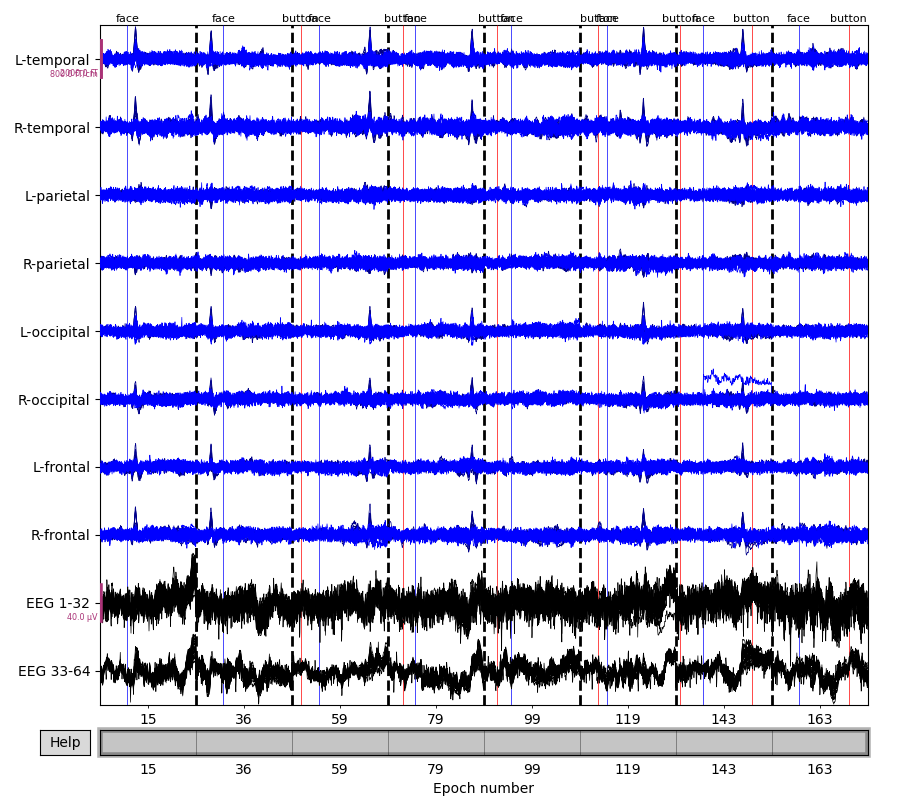Select the L-temporal channel label
The width and height of the screenshot is (912, 800).
coord(52,60)
